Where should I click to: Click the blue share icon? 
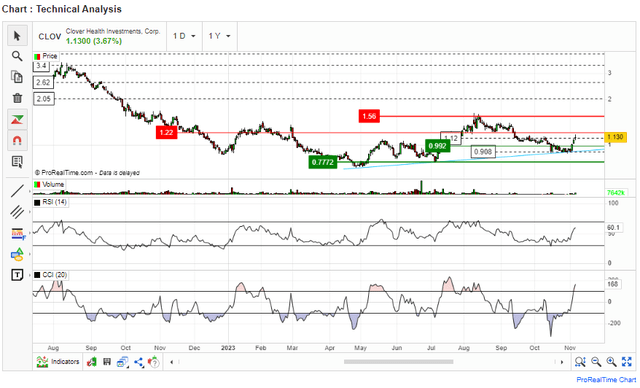(139, 362)
